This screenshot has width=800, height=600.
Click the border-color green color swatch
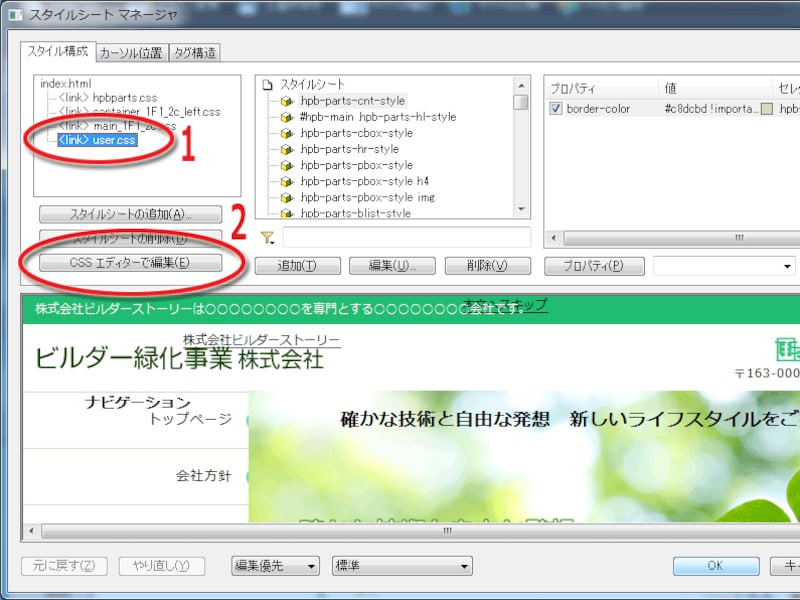(766, 109)
